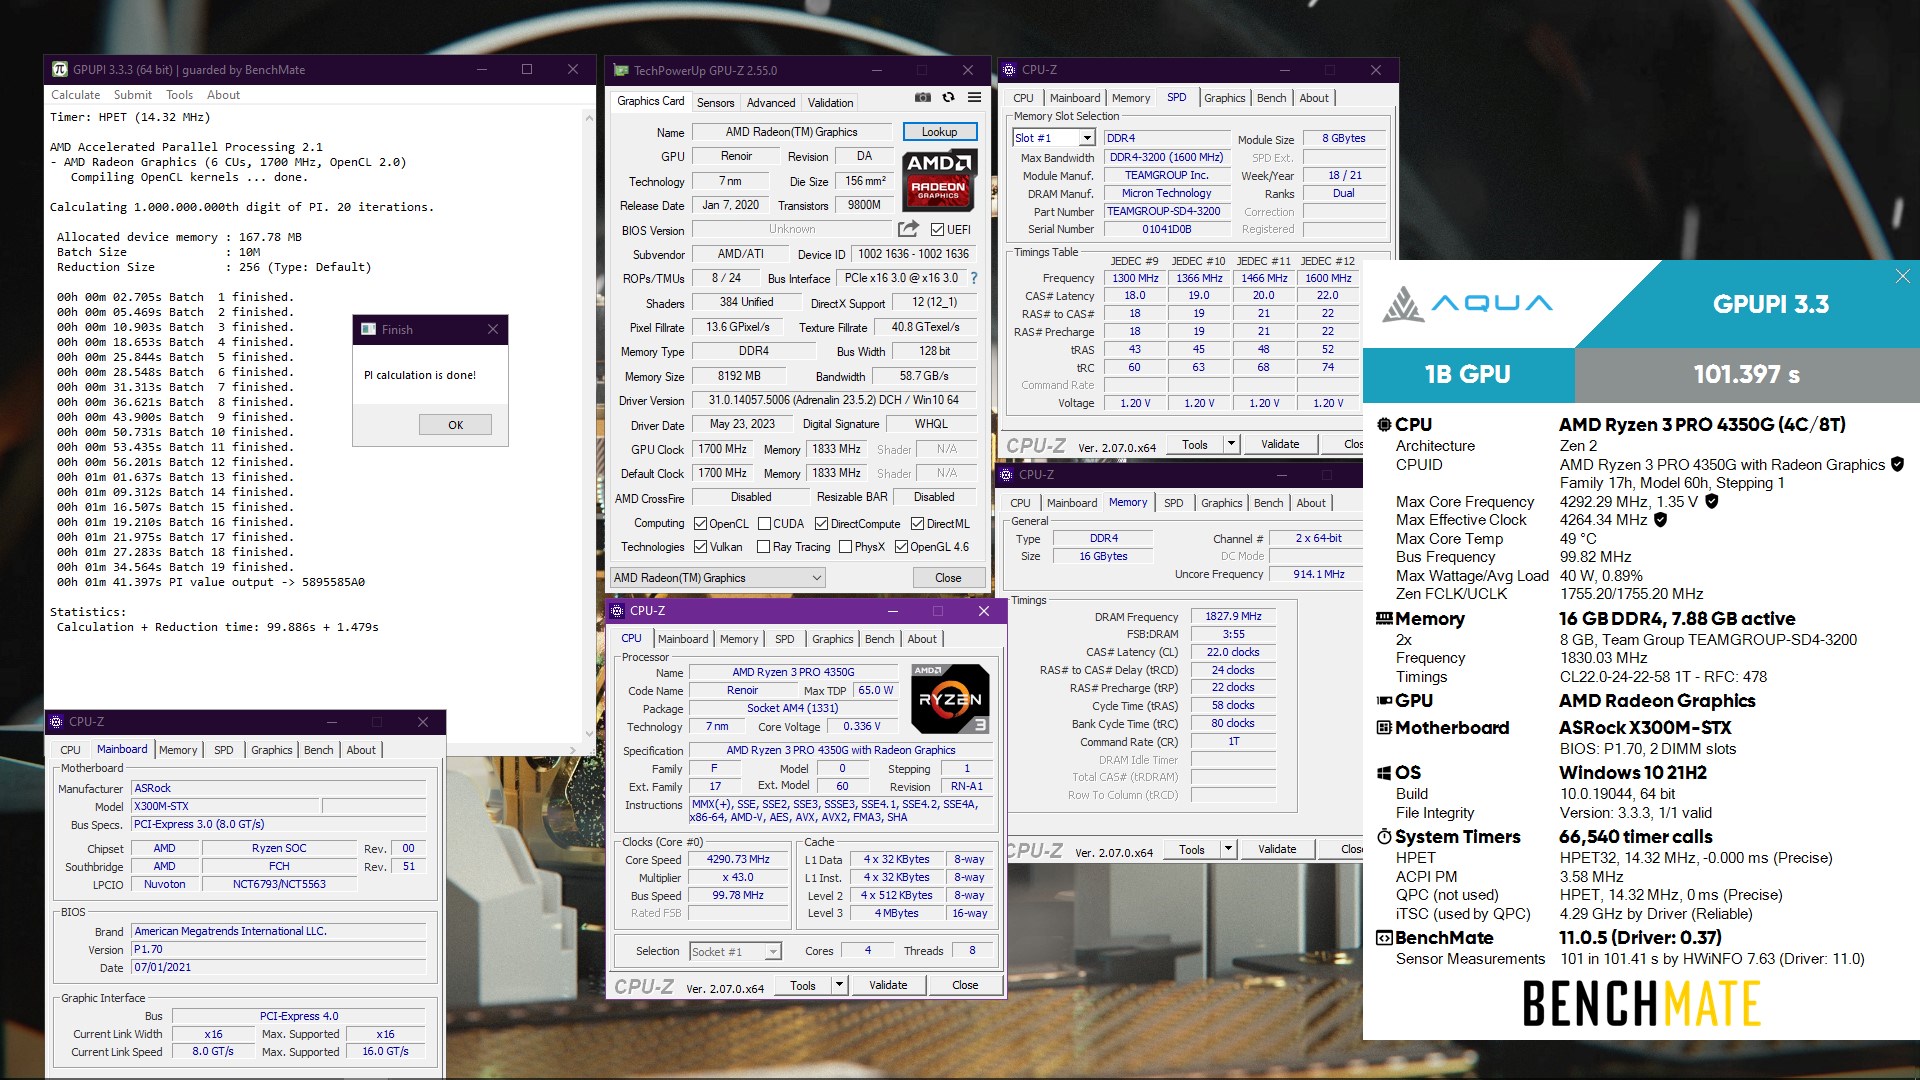Toggle the Vulkan checkbox
Screen dimensions: 1920x1080
coord(701,547)
